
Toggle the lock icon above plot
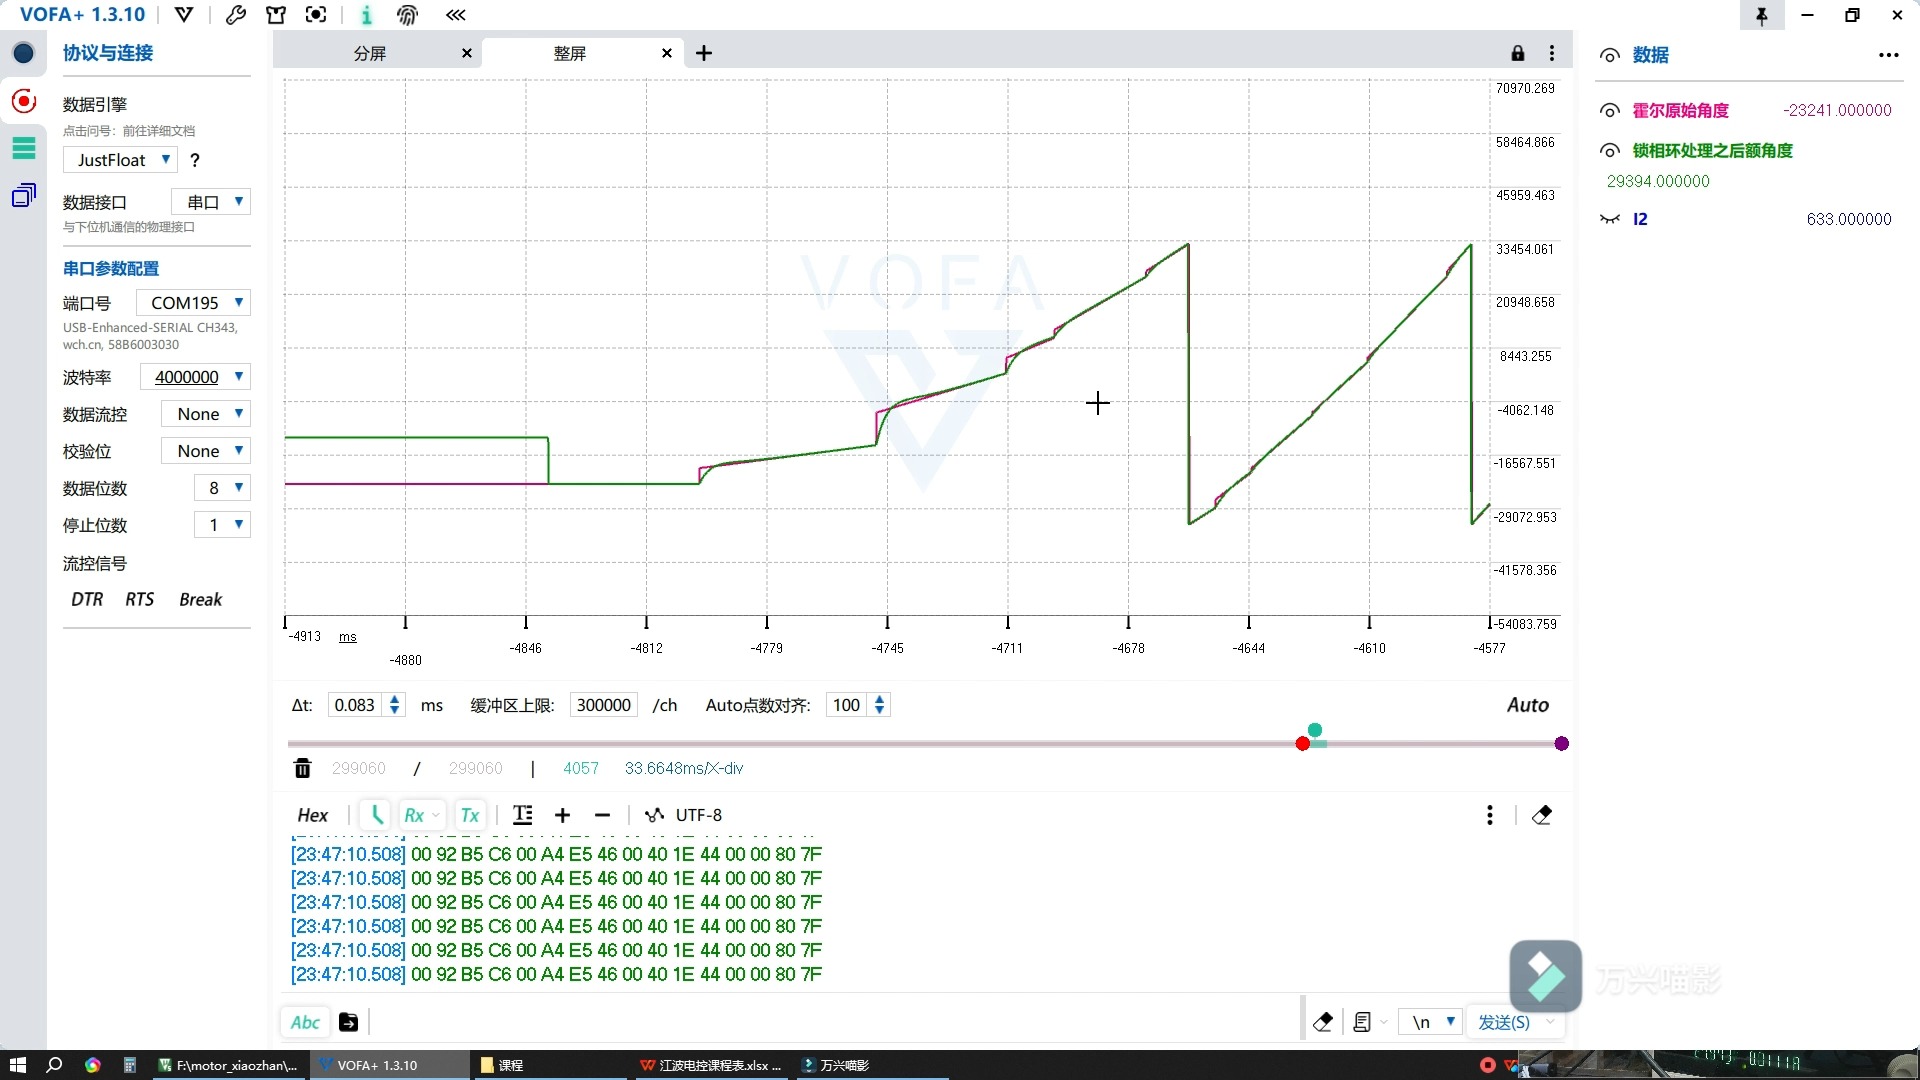[1518, 53]
